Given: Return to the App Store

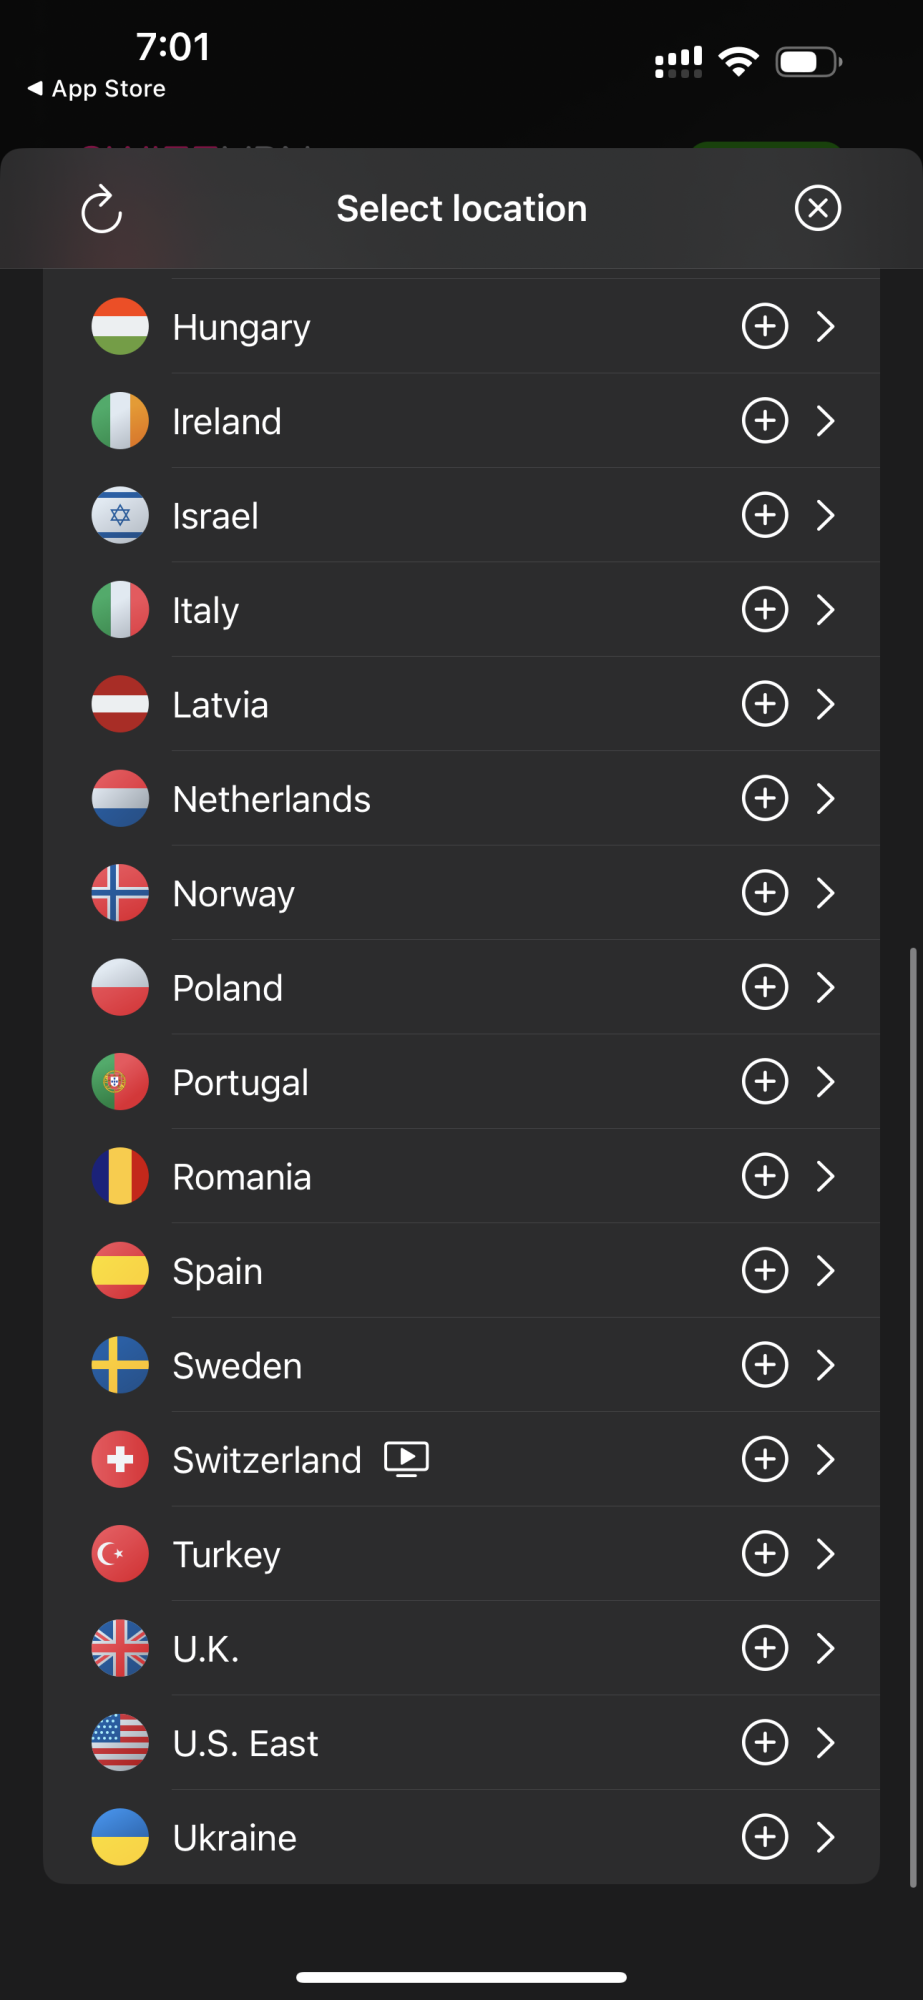Looking at the screenshot, I should [97, 89].
